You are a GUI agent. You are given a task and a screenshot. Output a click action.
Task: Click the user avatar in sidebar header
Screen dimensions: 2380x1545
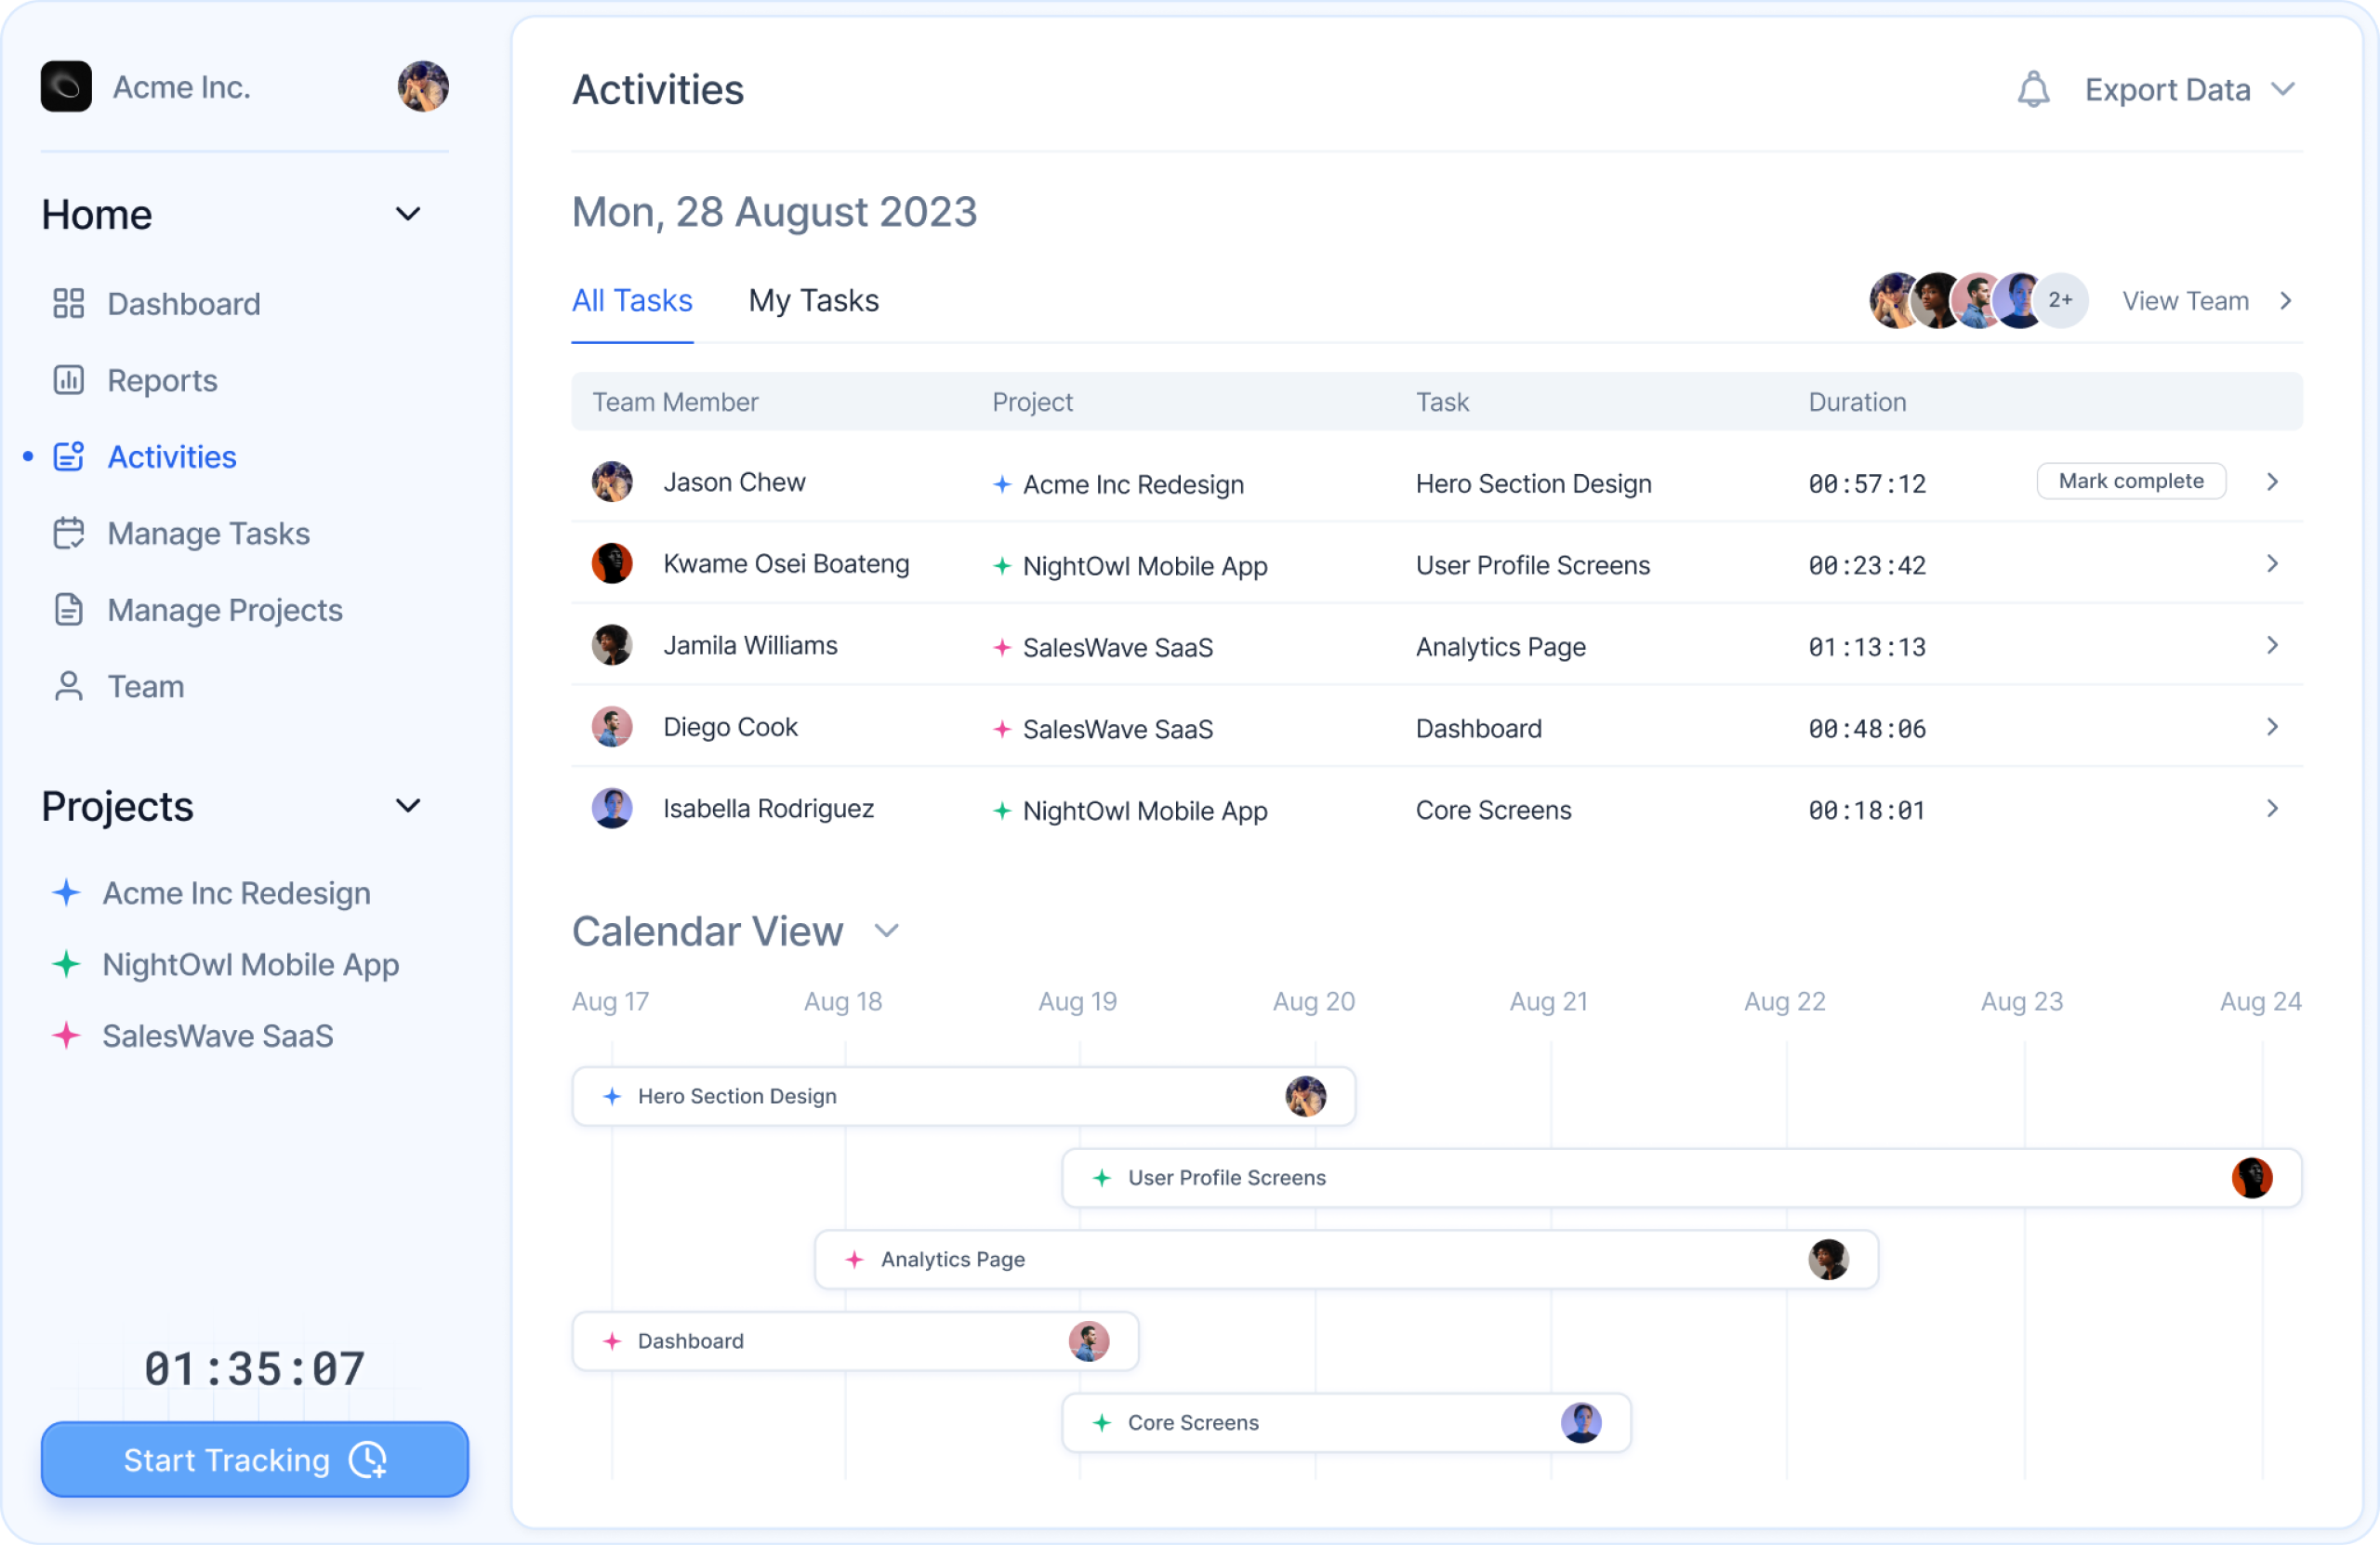(x=422, y=86)
